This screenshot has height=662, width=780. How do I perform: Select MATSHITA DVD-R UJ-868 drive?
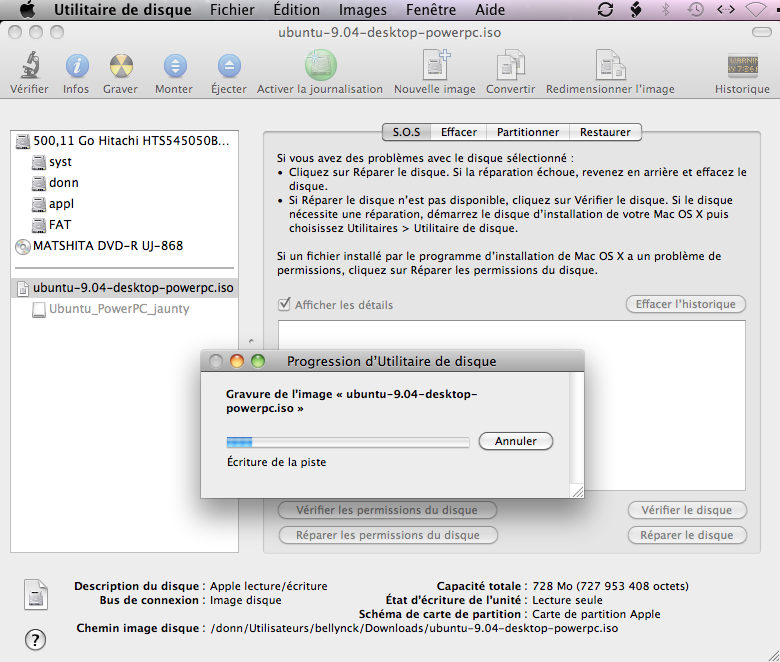[124, 246]
